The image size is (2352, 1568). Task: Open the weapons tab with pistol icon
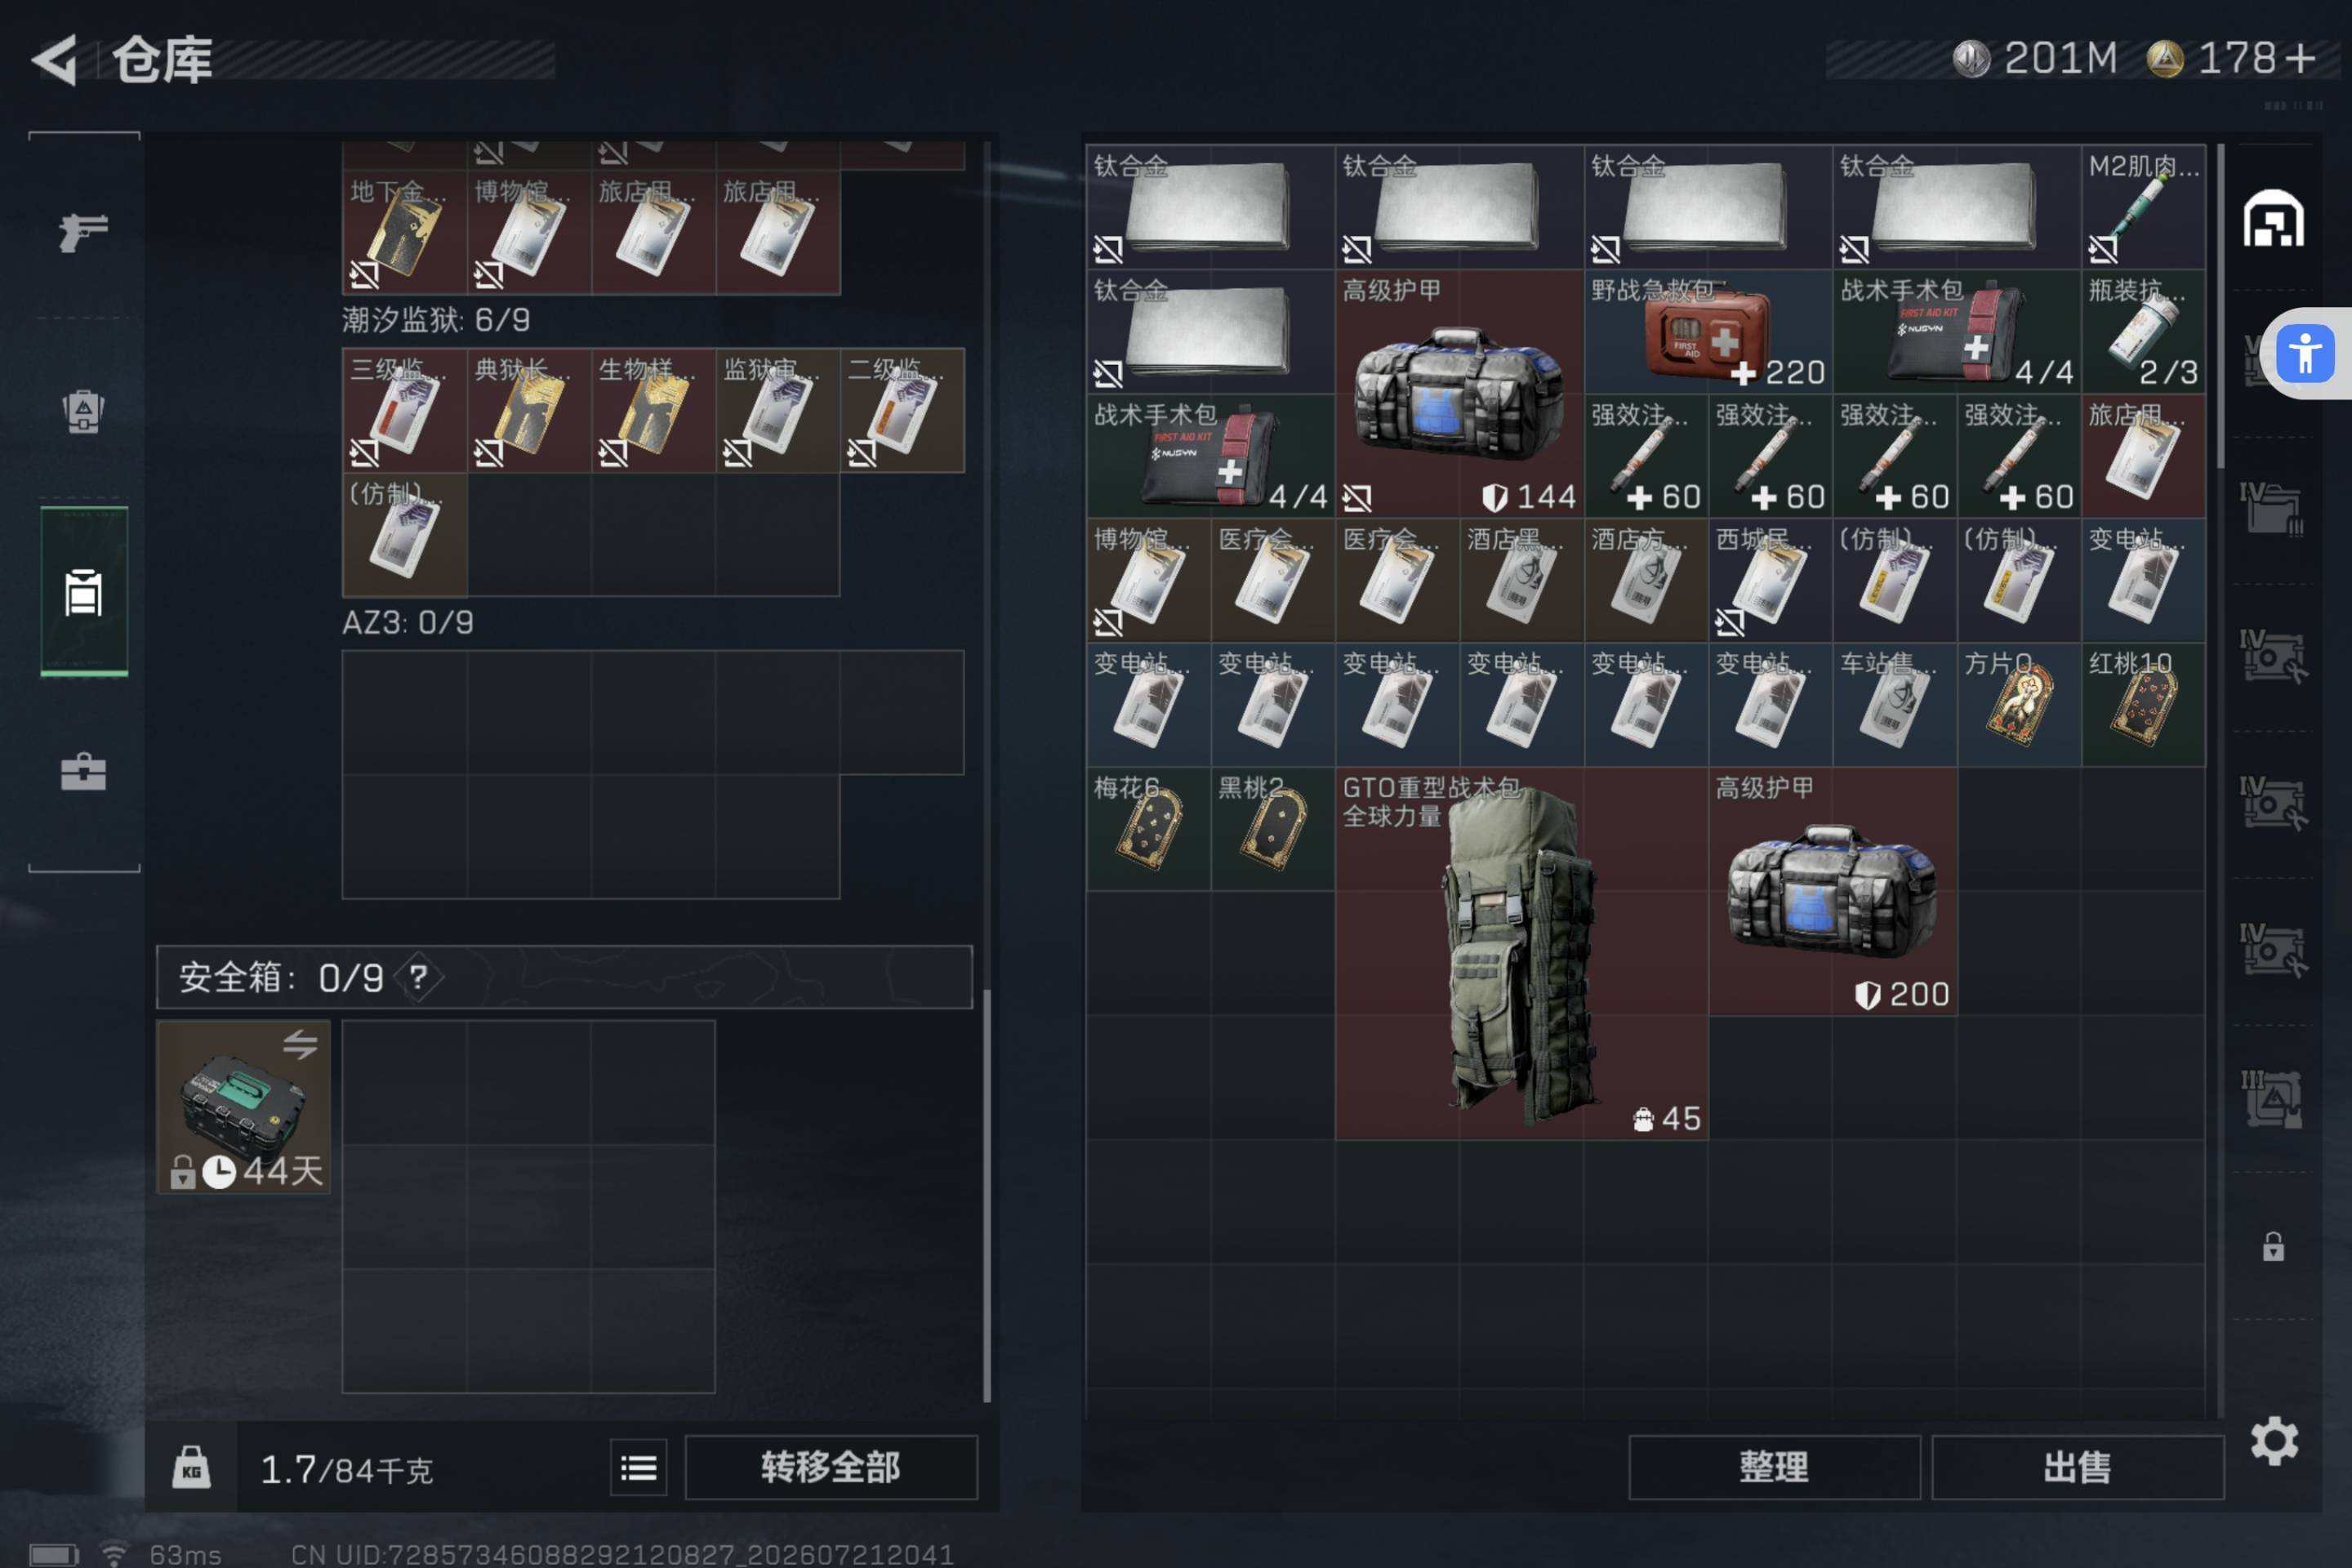pyautogui.click(x=84, y=232)
